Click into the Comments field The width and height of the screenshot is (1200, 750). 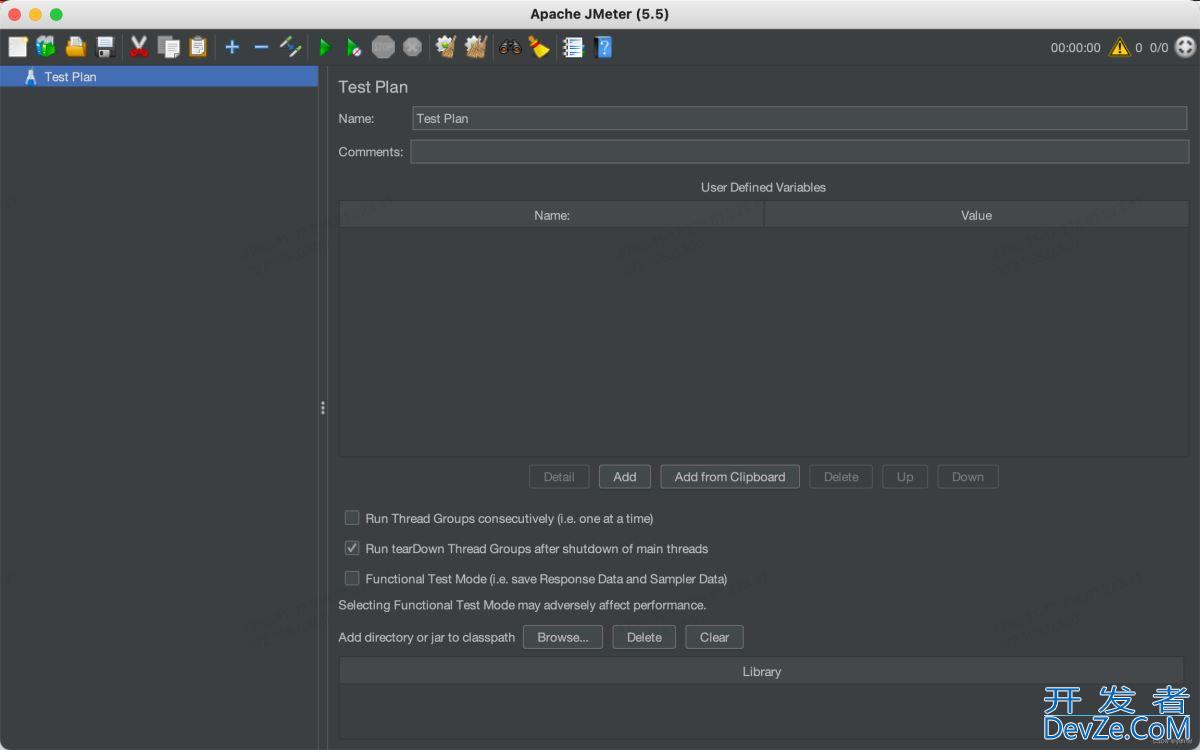tap(800, 152)
